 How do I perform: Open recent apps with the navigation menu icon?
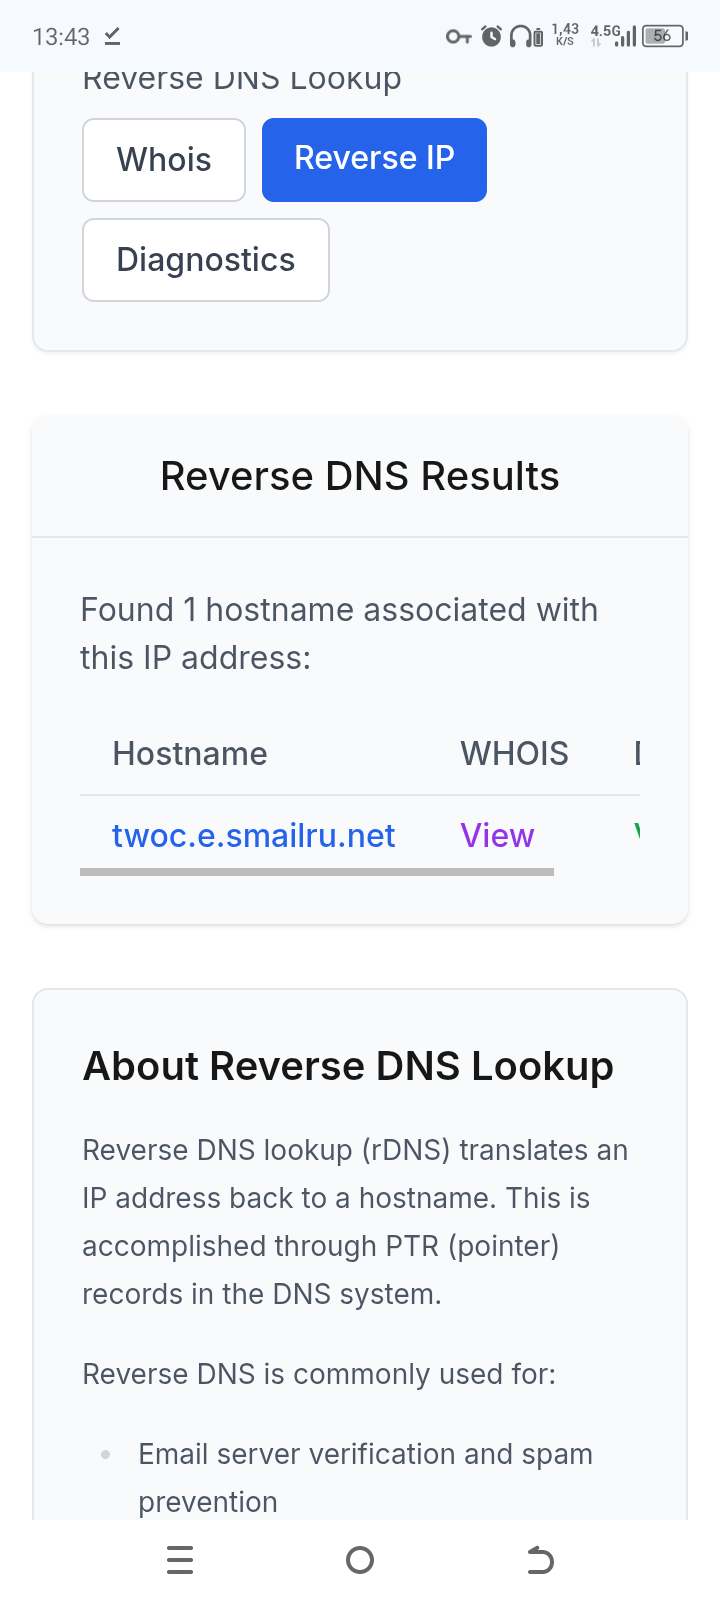tap(180, 1560)
